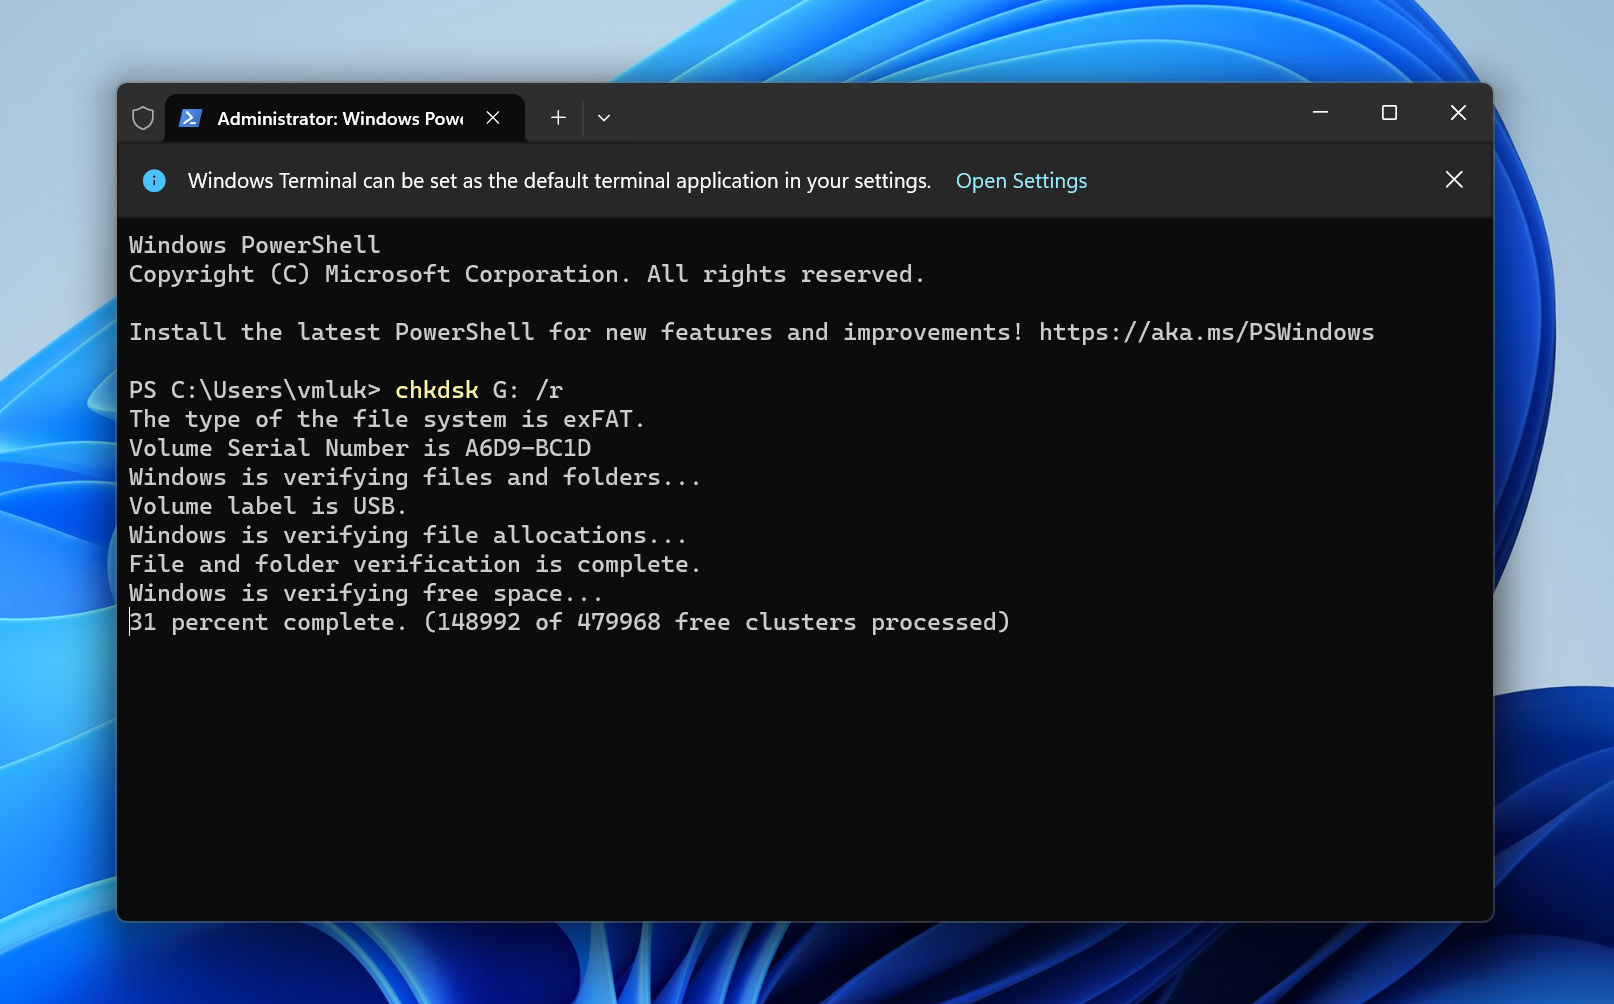Click the banner message about default terminal

tap(559, 181)
